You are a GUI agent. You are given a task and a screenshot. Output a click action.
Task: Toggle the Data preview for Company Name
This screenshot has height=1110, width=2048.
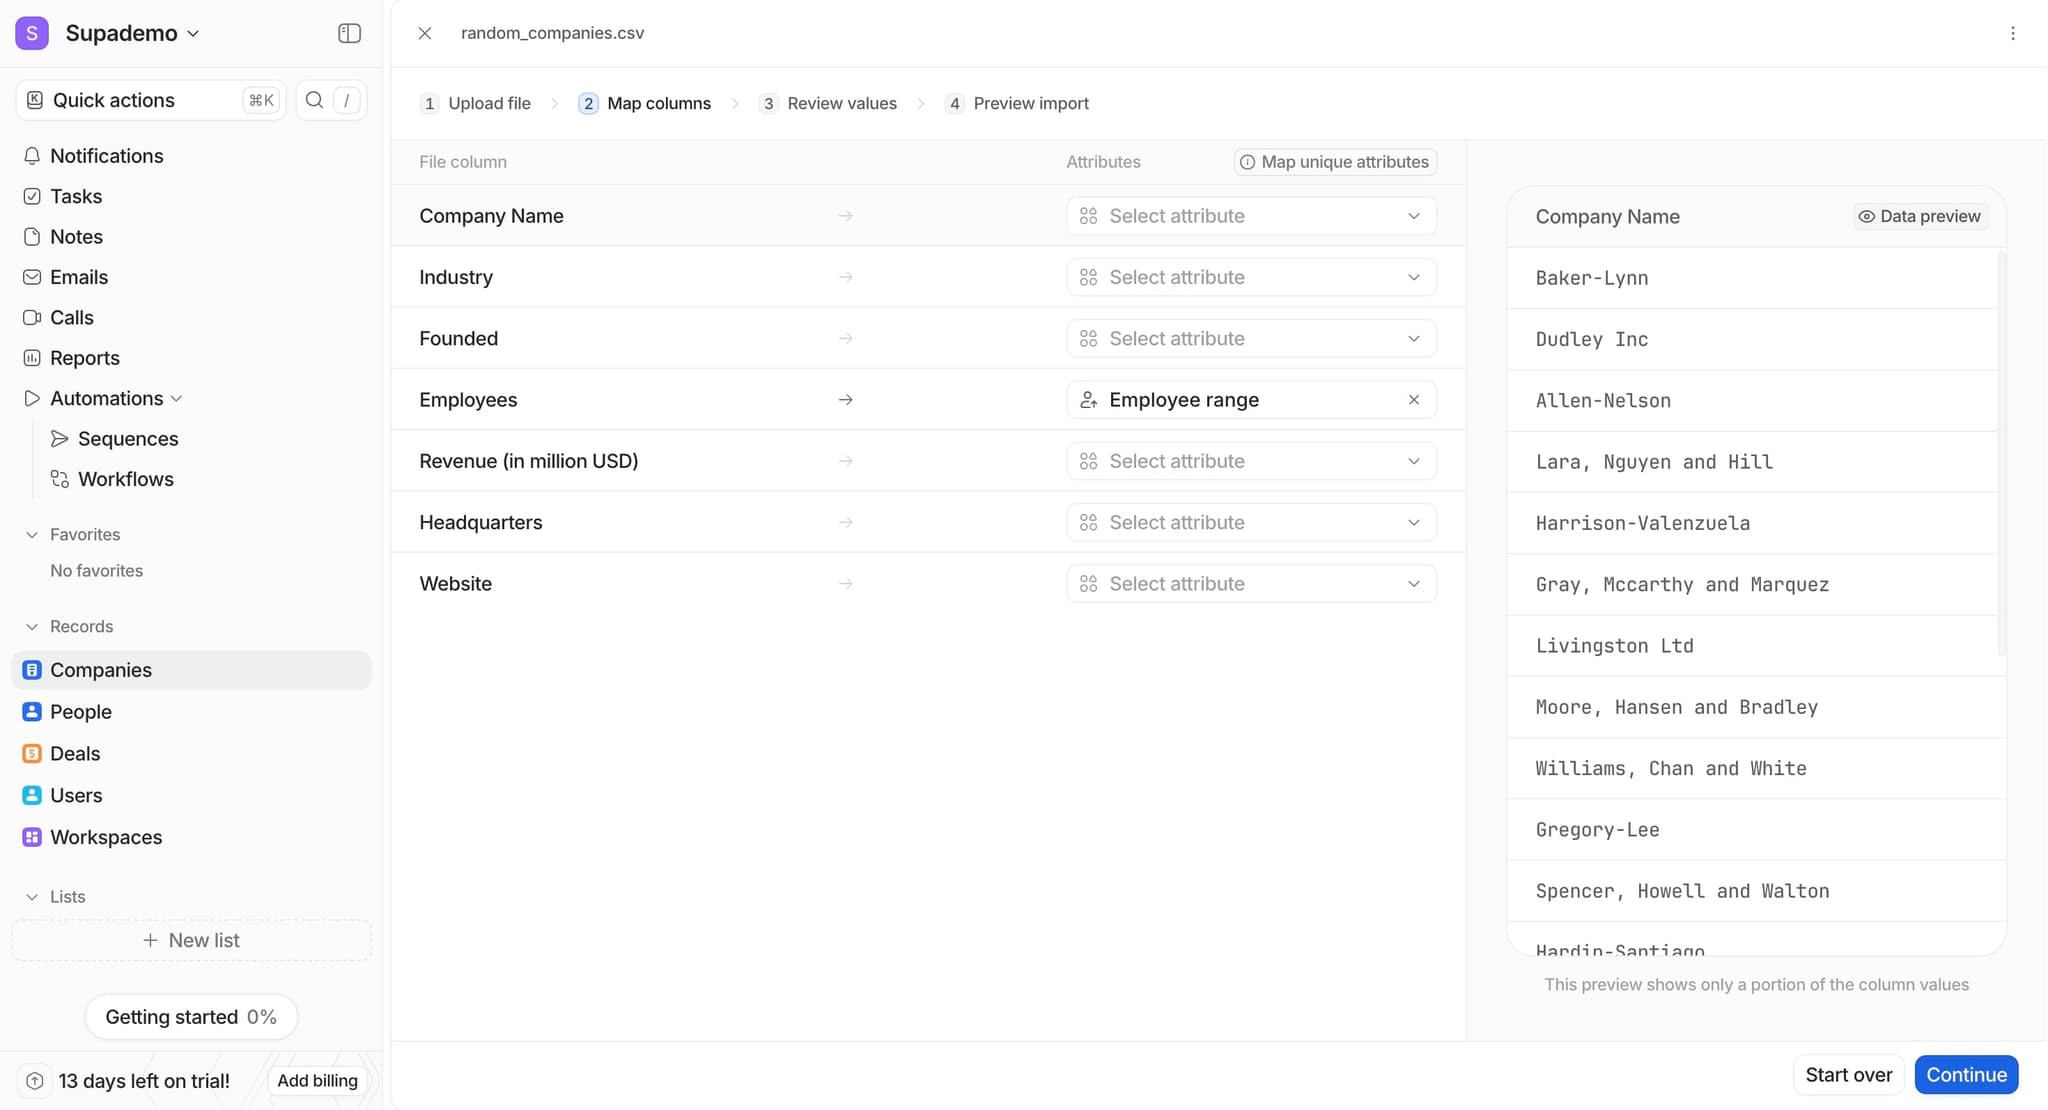(1918, 215)
